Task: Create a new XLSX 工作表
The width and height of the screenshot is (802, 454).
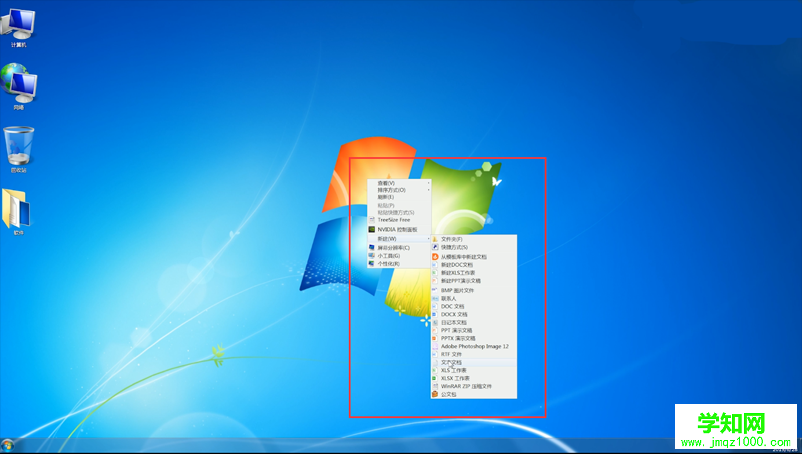Action: click(x=474, y=378)
